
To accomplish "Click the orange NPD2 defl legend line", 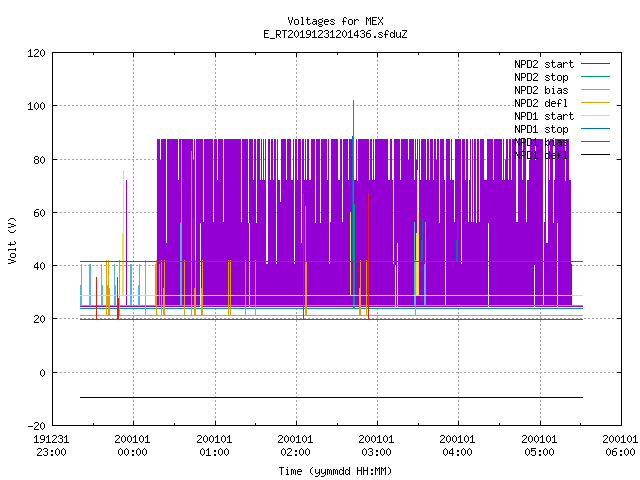I will tap(595, 102).
